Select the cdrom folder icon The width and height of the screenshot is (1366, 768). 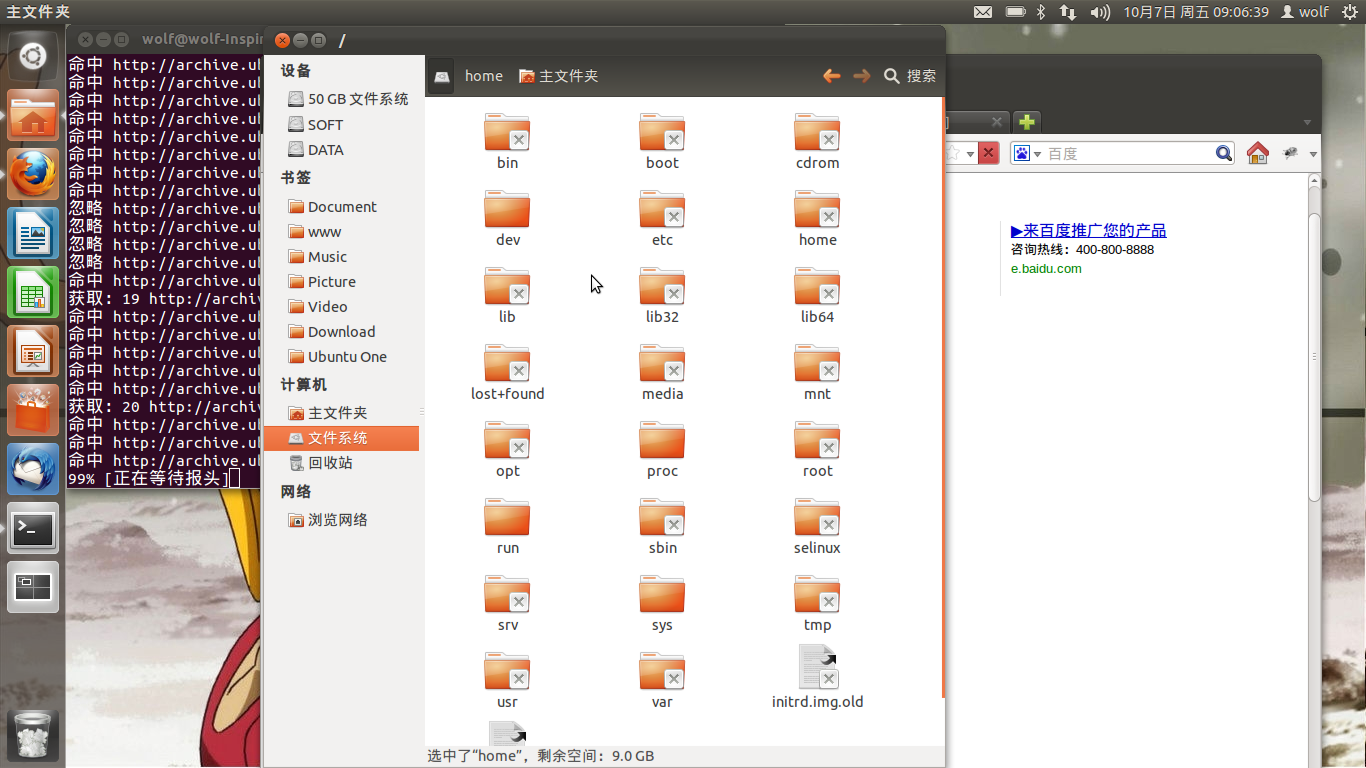pyautogui.click(x=817, y=132)
